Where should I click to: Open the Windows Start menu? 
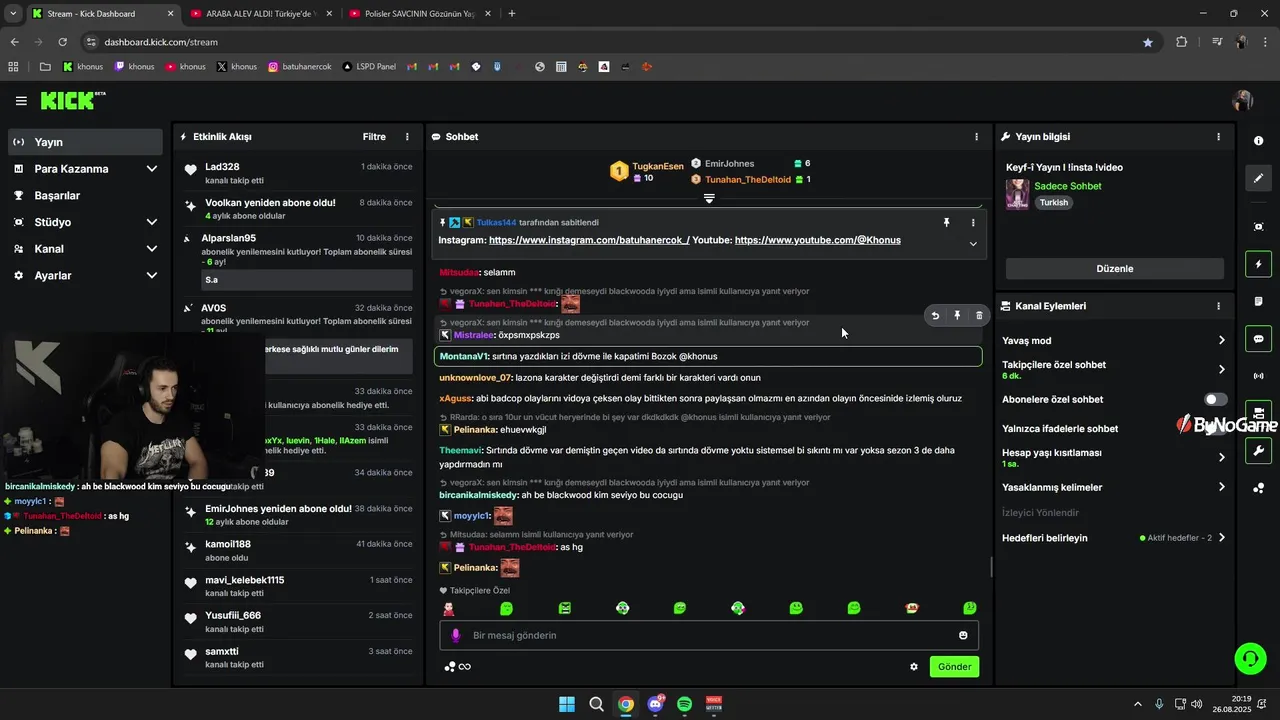point(567,704)
